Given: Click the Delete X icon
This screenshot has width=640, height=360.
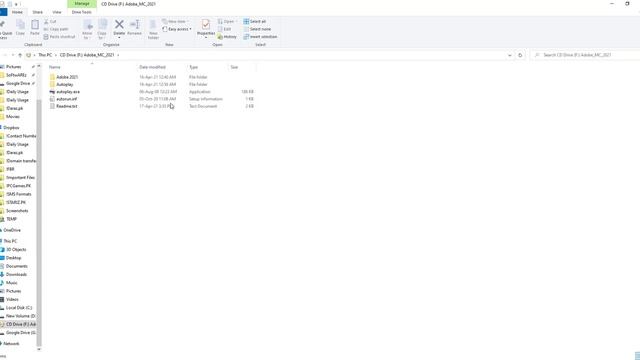Looking at the screenshot, I should click(119, 24).
